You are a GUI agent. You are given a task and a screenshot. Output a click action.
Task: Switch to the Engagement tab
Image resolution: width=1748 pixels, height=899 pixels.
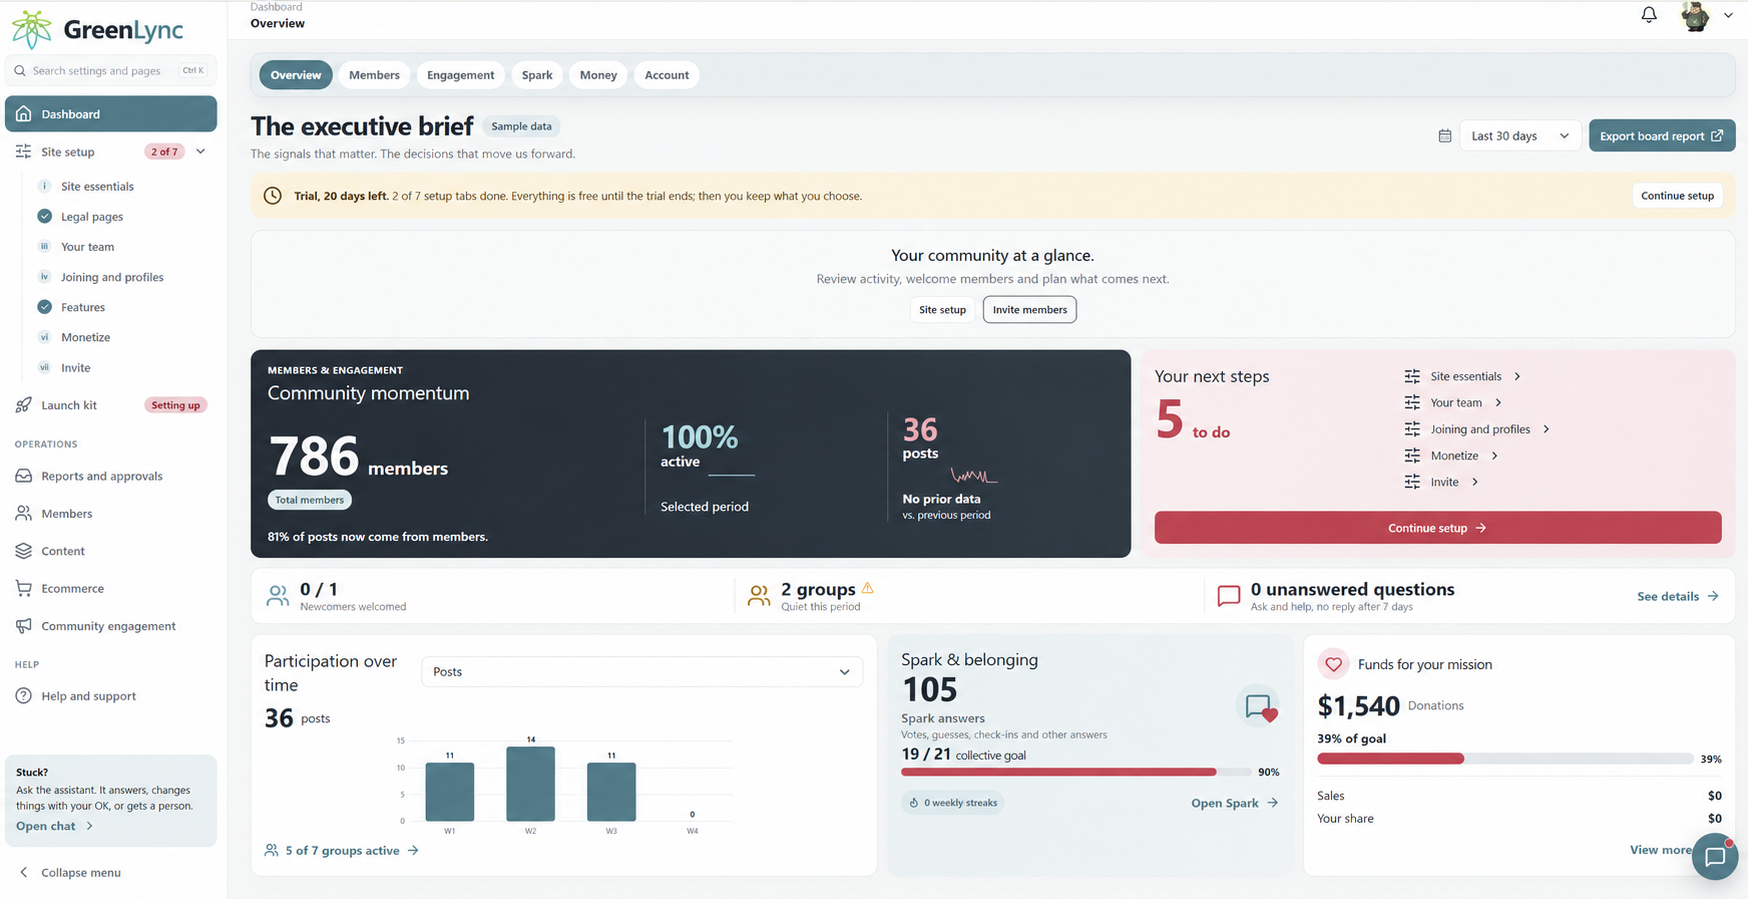click(x=460, y=75)
